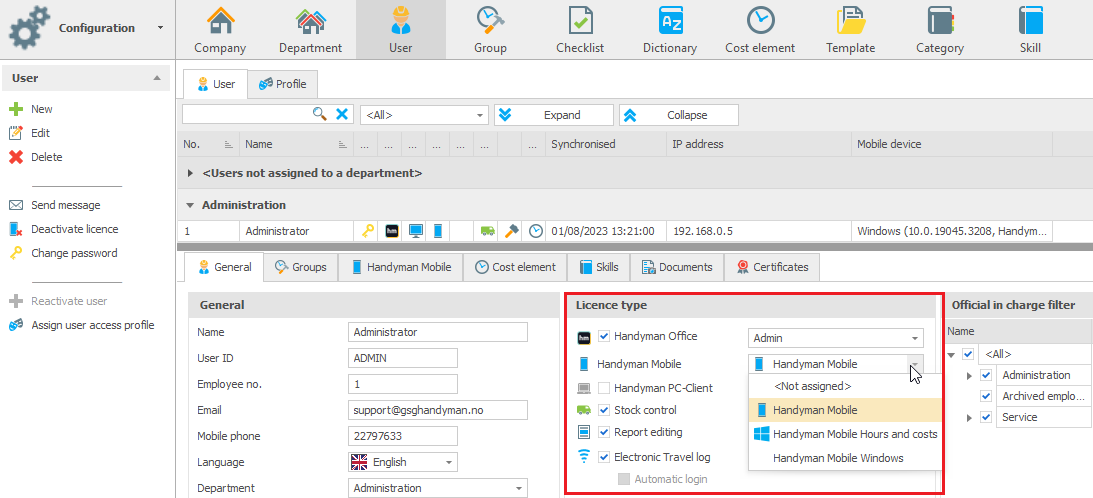Image resolution: width=1093 pixels, height=498 pixels.
Task: Click the Mobile phone input field
Action: [x=403, y=436]
